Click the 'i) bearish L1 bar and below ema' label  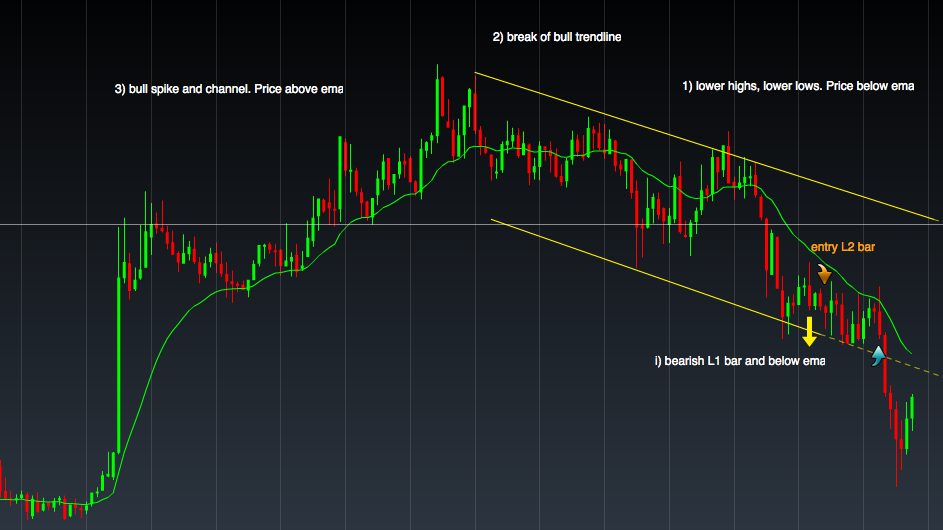pyautogui.click(x=740, y=361)
